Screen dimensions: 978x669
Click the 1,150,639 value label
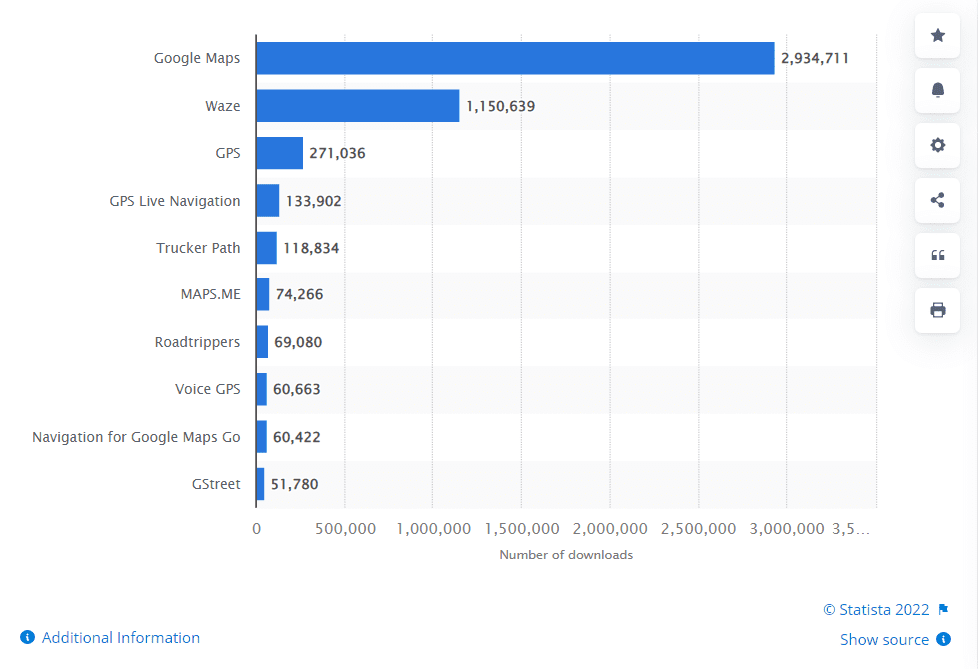tap(500, 107)
